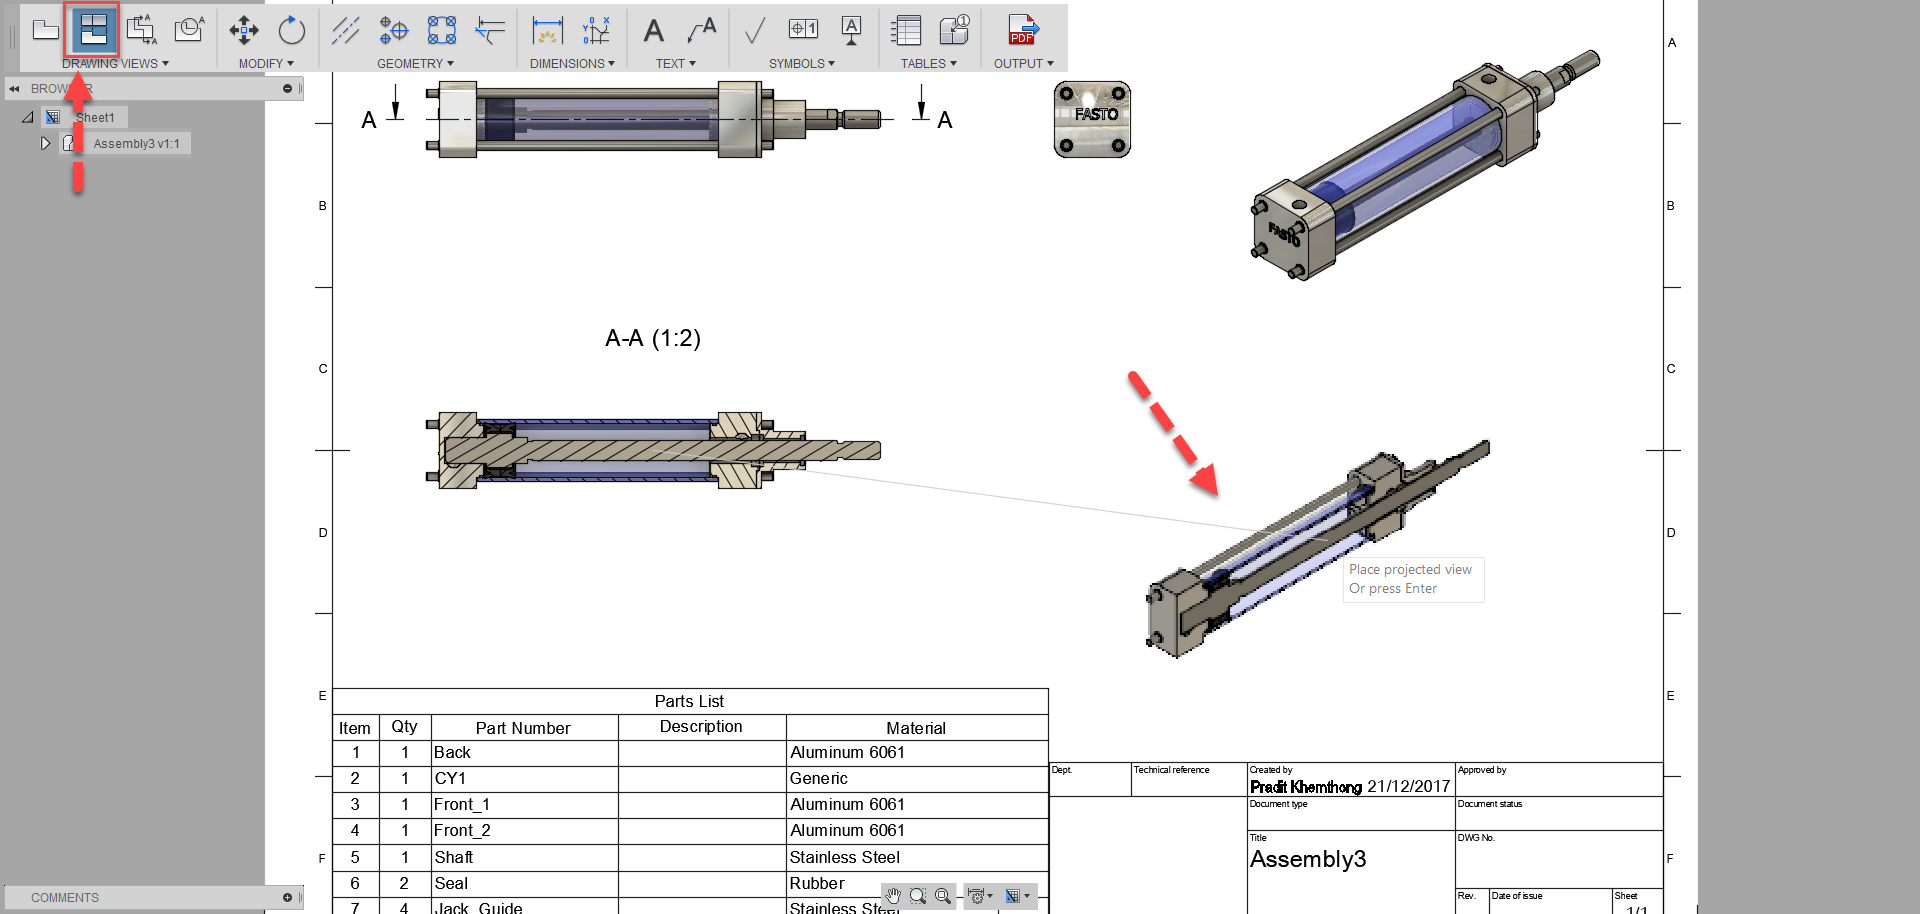The height and width of the screenshot is (914, 1920).
Task: Expand the Comments panel
Action: point(288,897)
